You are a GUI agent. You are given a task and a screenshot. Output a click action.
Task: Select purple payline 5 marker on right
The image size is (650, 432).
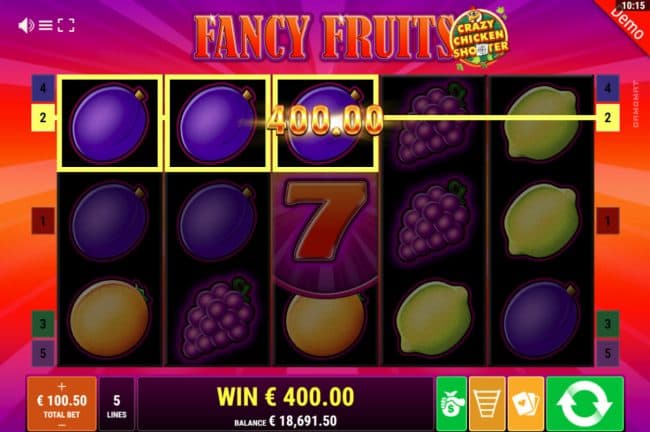pyautogui.click(x=607, y=353)
